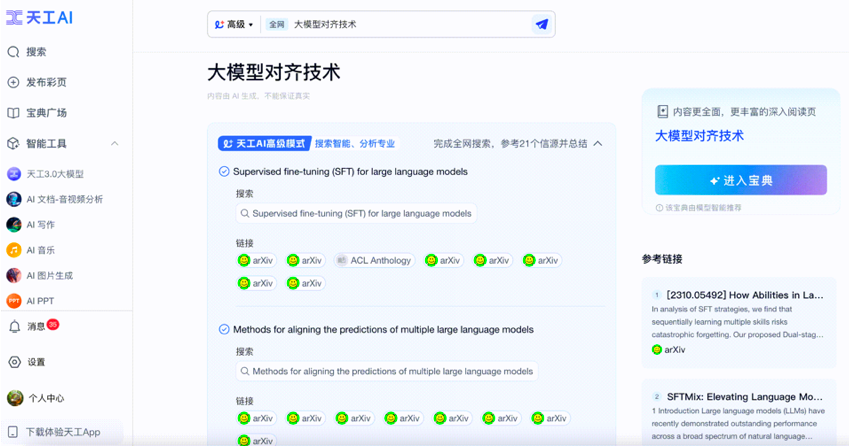Open AI 写作 tool

point(31,225)
